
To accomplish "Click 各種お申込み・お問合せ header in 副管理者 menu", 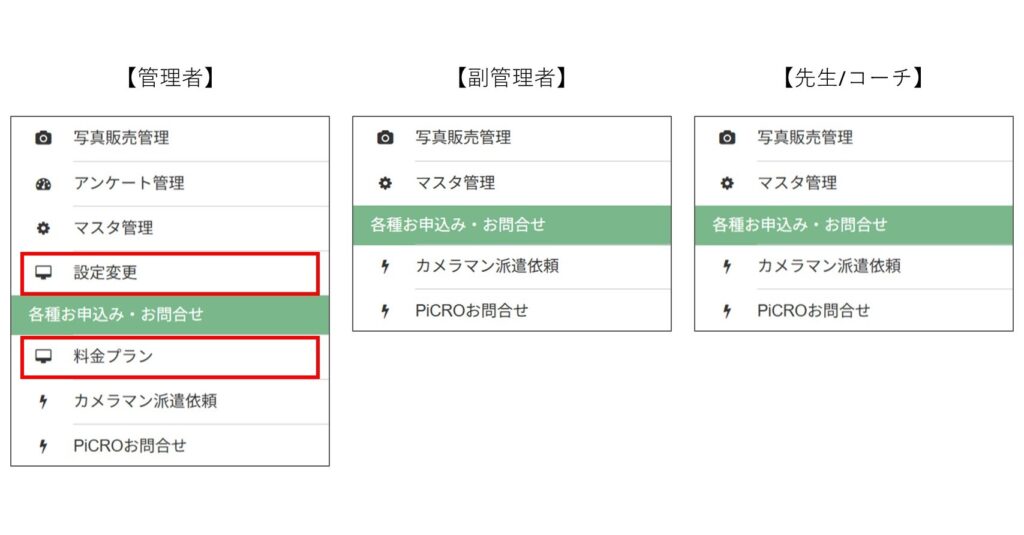I will pyautogui.click(x=458, y=225).
